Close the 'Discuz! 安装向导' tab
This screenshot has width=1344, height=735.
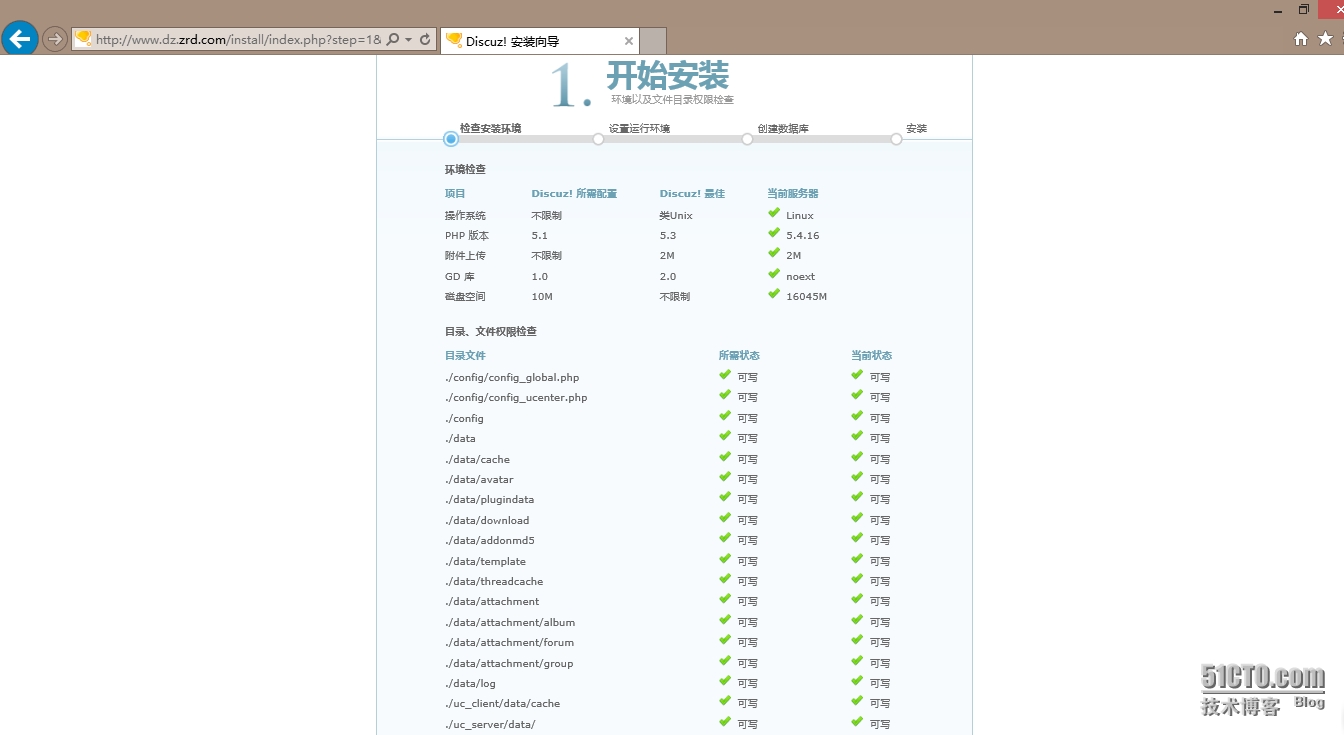[x=628, y=41]
